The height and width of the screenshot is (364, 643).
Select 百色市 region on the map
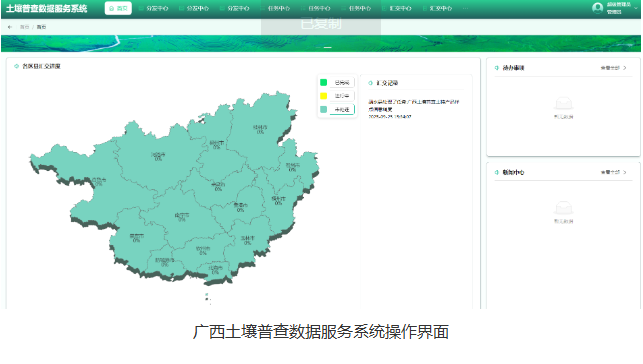coord(98,182)
